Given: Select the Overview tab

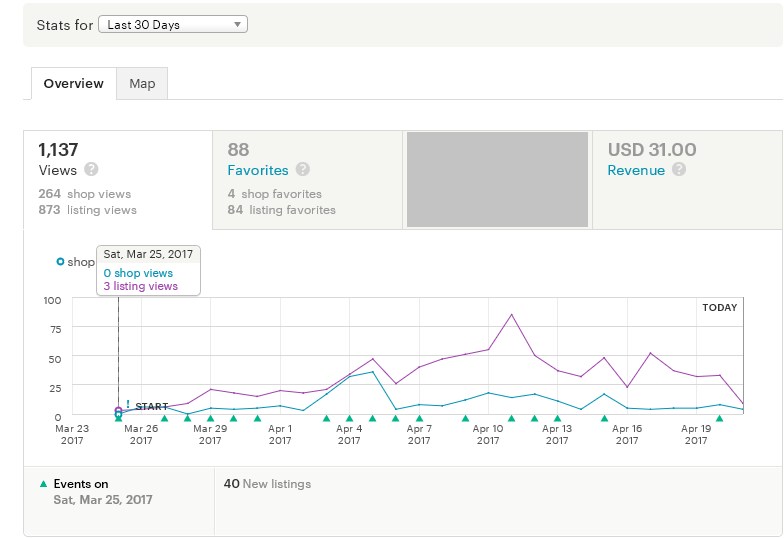Looking at the screenshot, I should click(x=73, y=84).
